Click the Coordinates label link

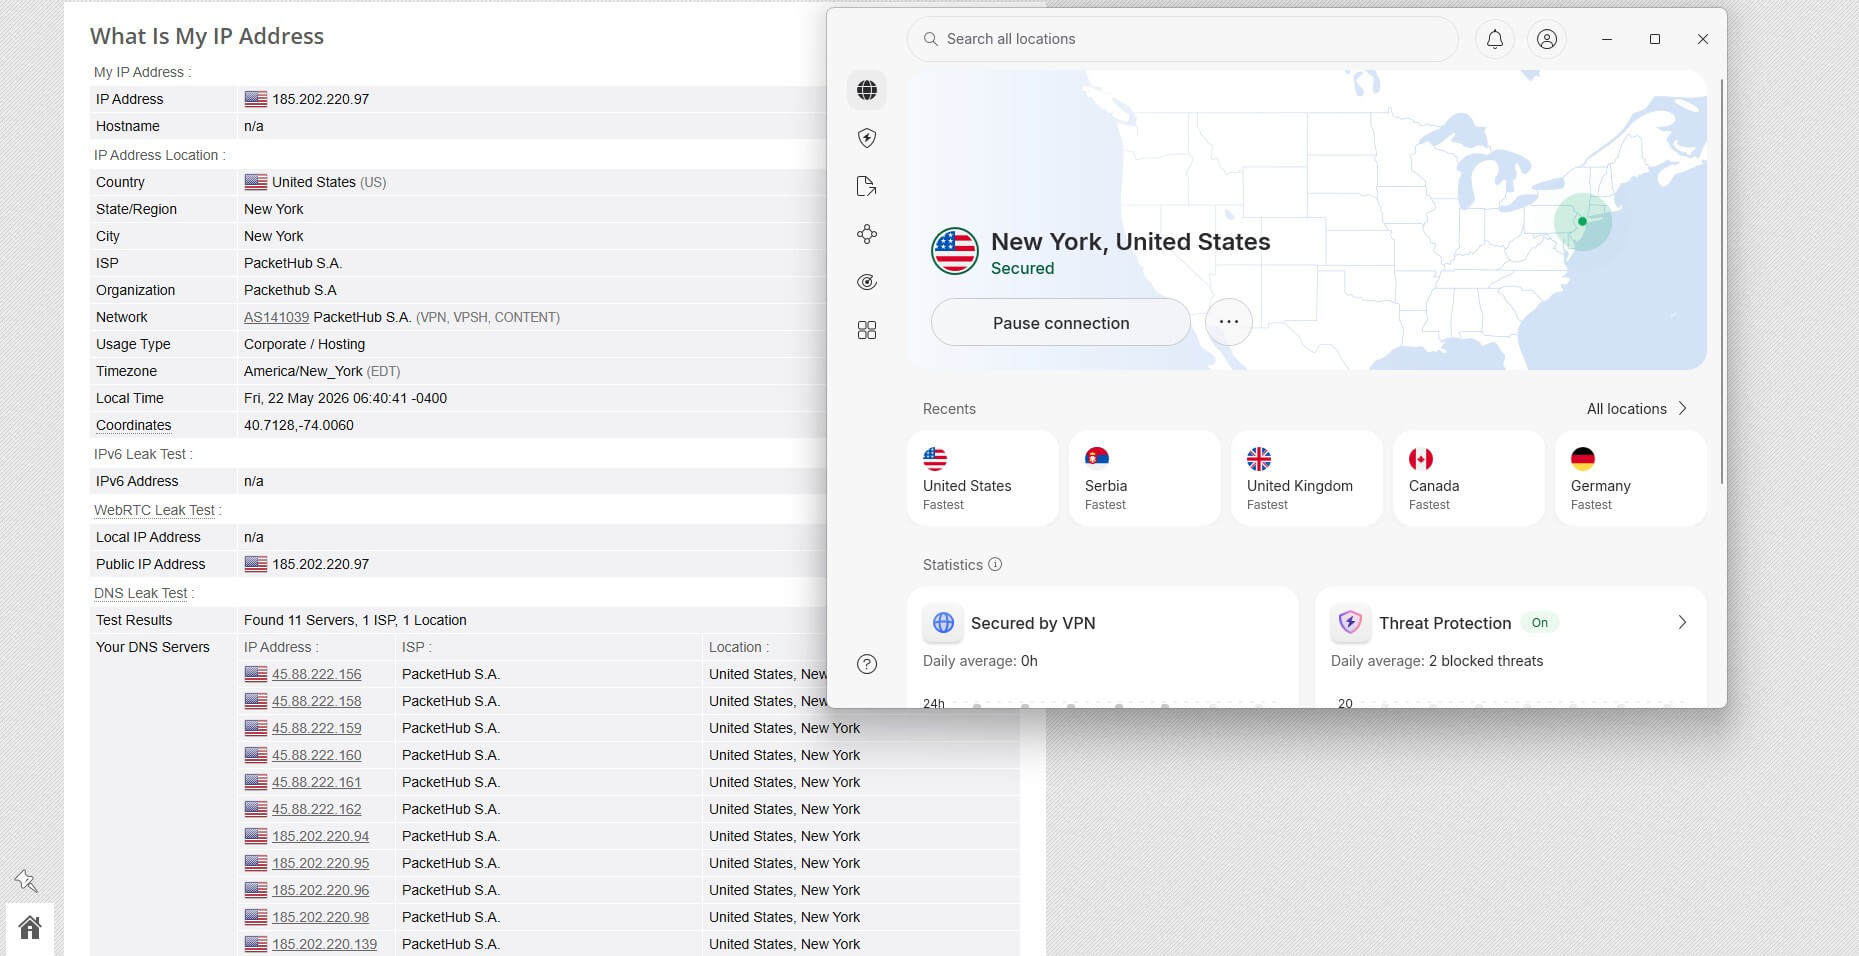click(134, 425)
